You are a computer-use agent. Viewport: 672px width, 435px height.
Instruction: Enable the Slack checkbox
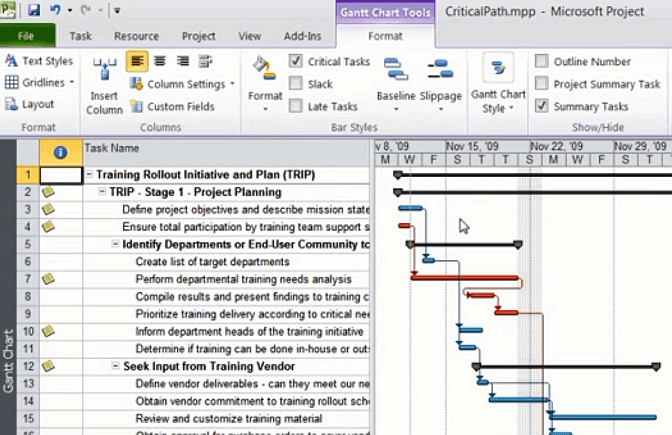coord(296,84)
